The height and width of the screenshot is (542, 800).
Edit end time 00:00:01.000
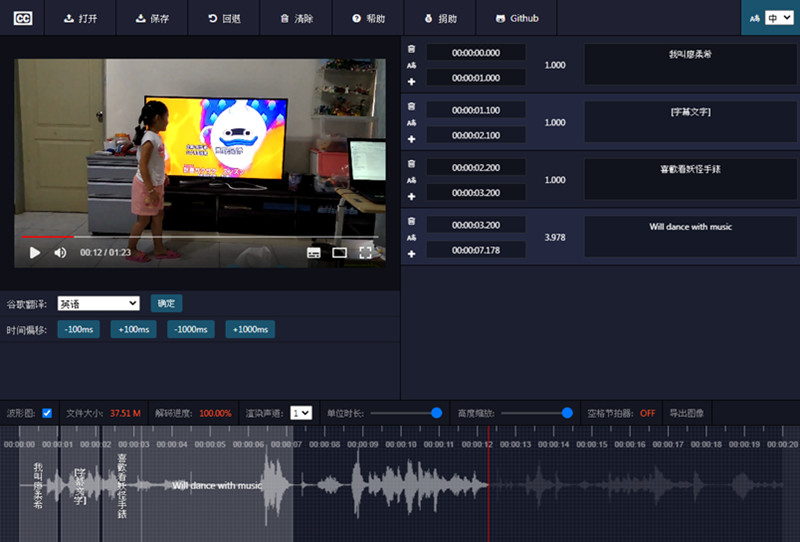(476, 78)
